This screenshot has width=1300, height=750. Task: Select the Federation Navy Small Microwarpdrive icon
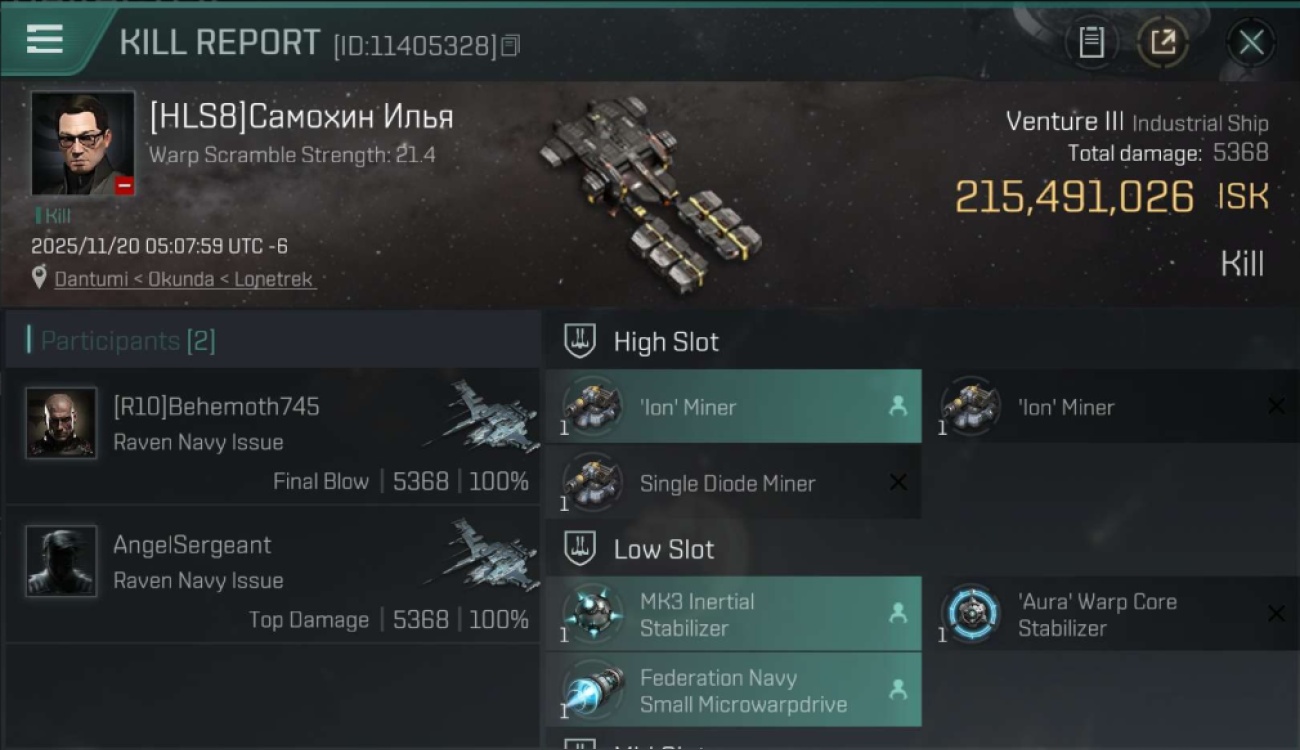[592, 690]
